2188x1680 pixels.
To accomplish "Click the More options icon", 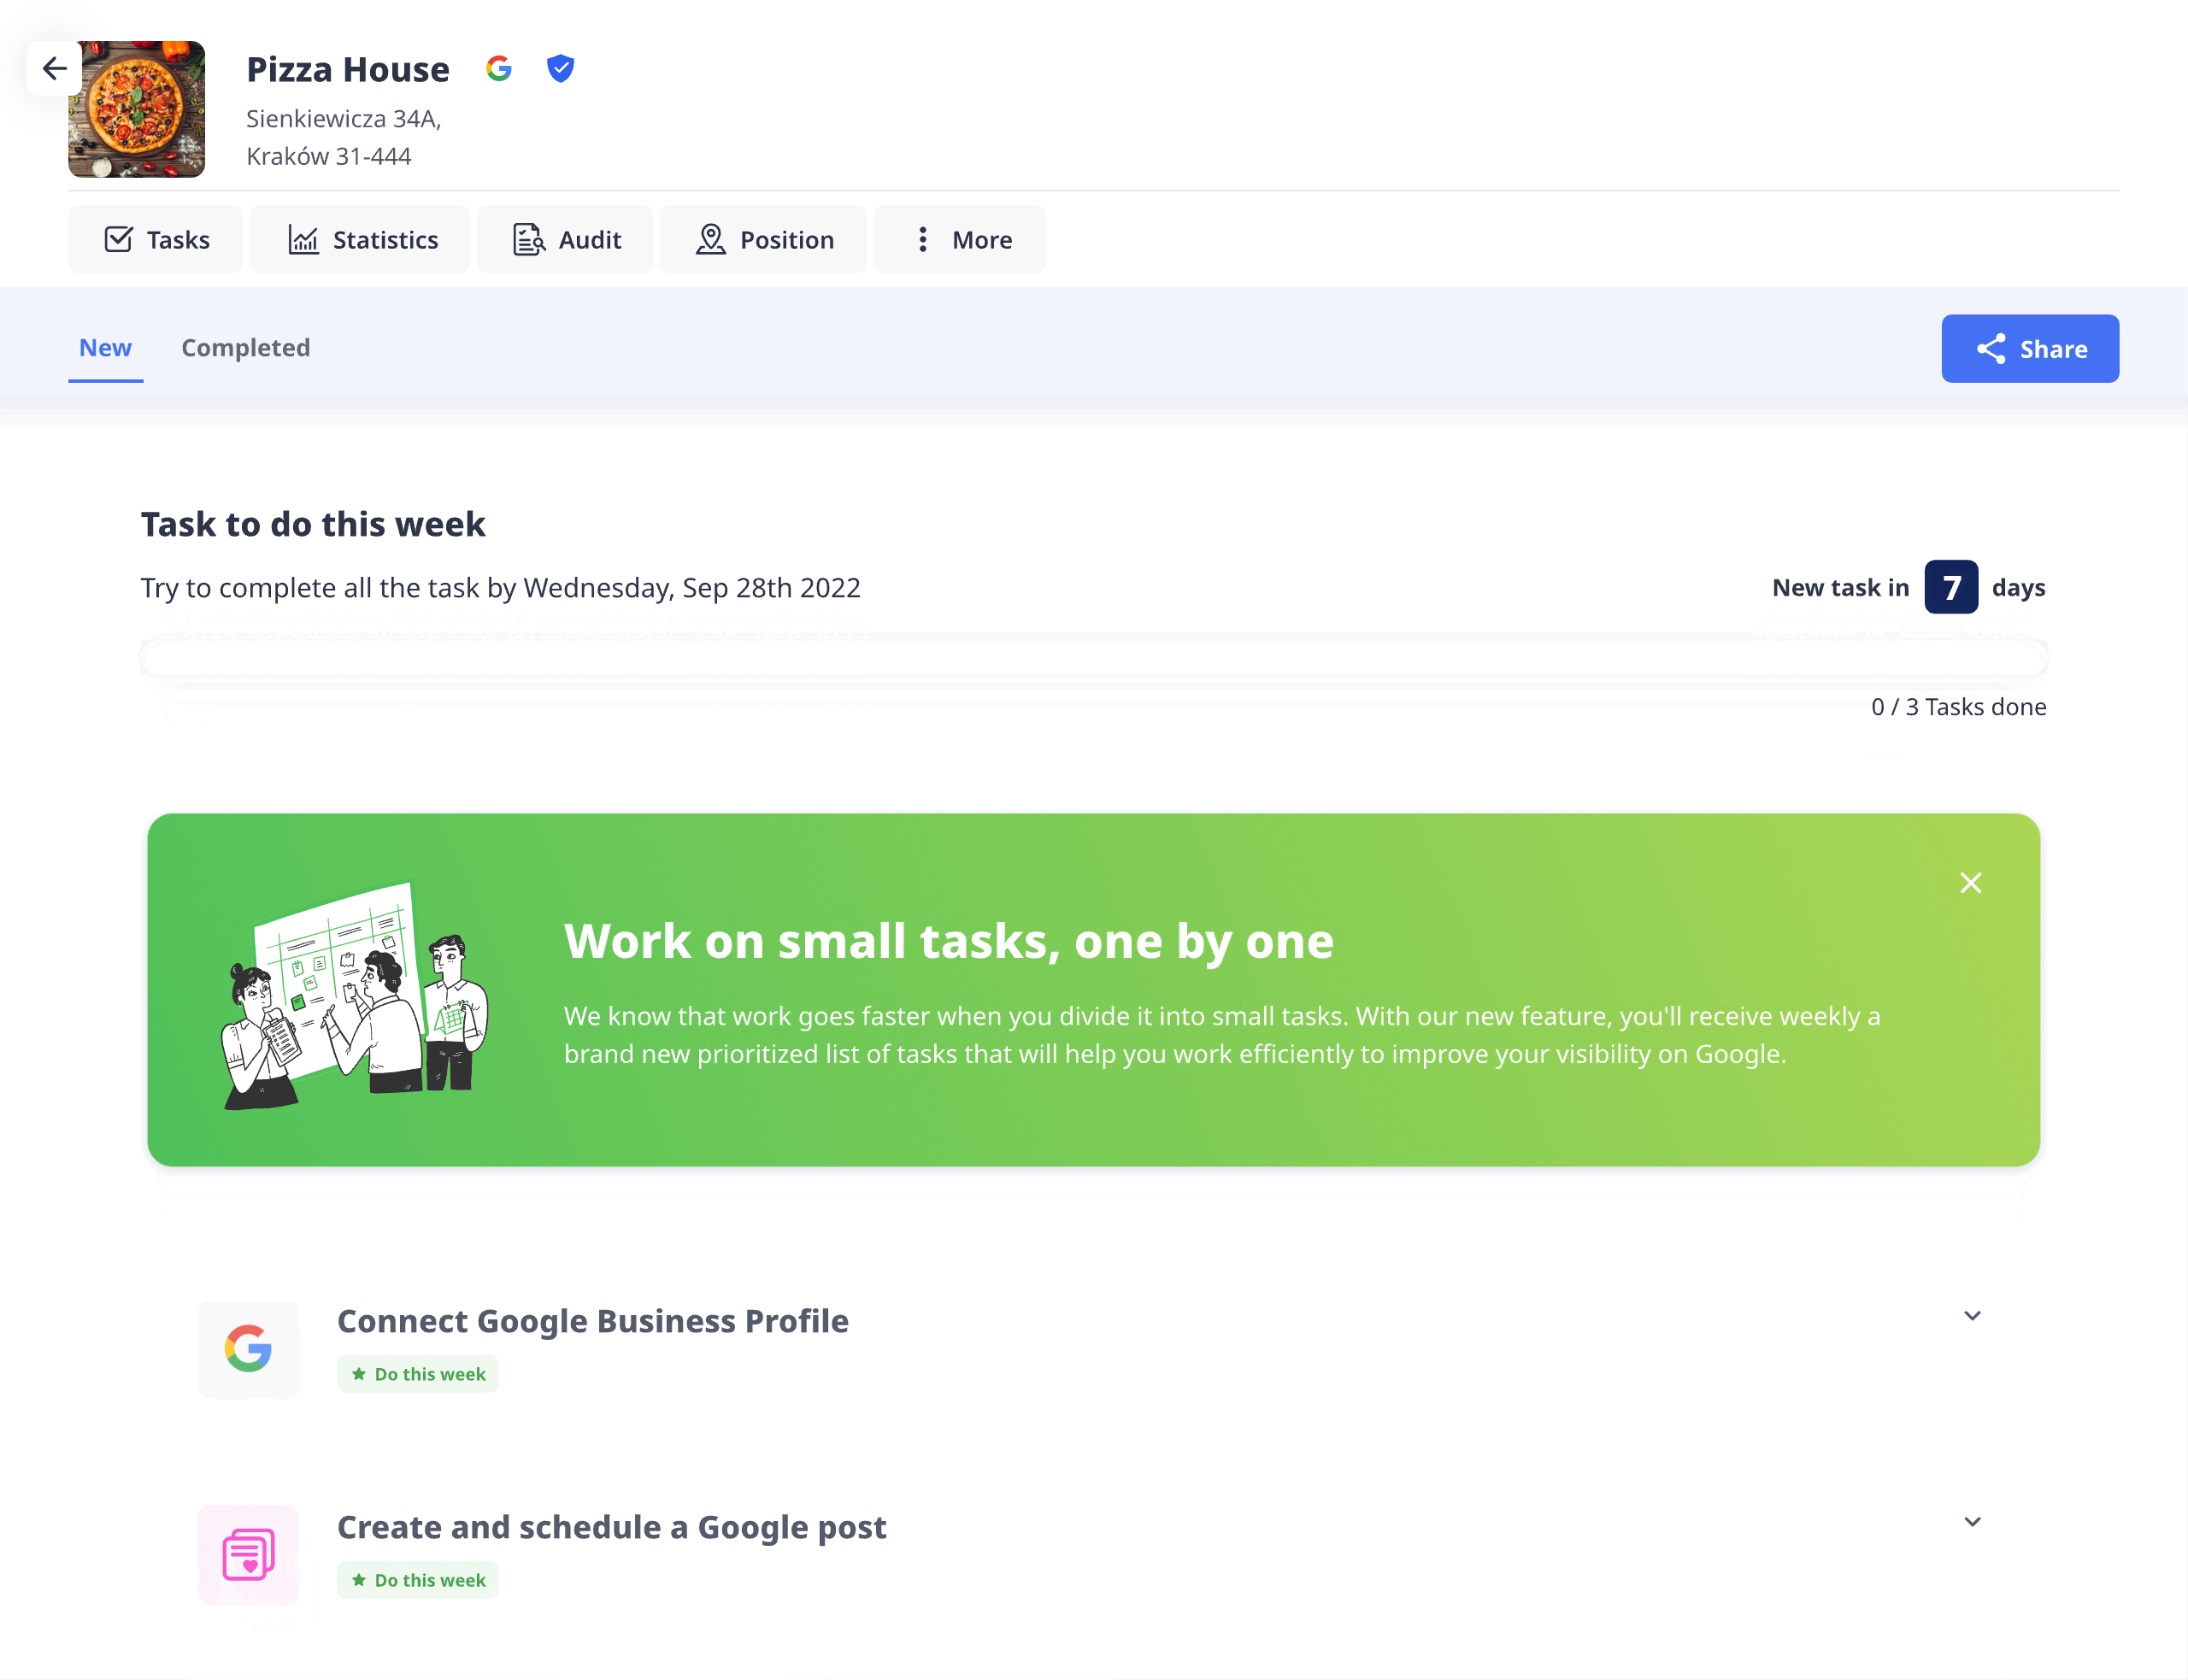I will pos(923,238).
